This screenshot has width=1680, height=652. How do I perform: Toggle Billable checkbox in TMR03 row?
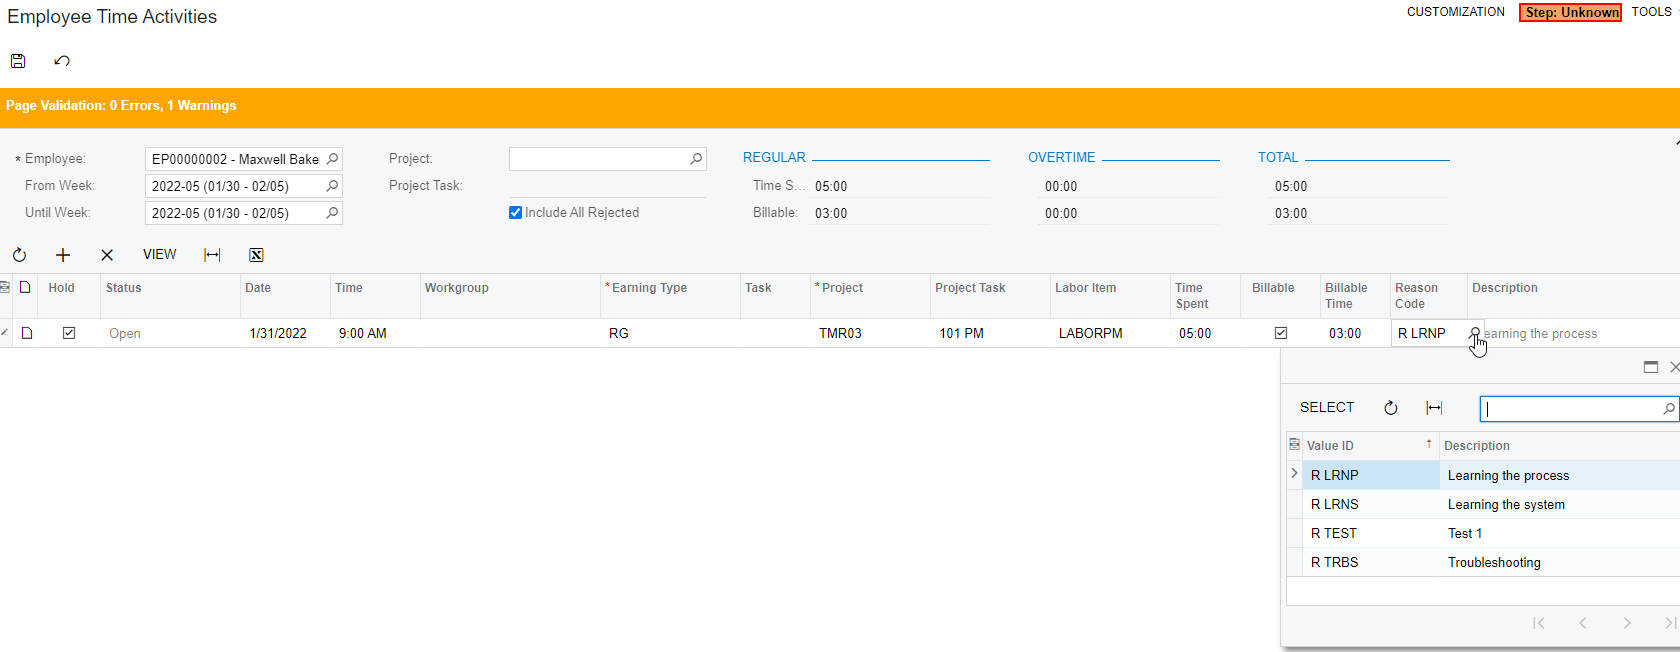[x=1281, y=333]
